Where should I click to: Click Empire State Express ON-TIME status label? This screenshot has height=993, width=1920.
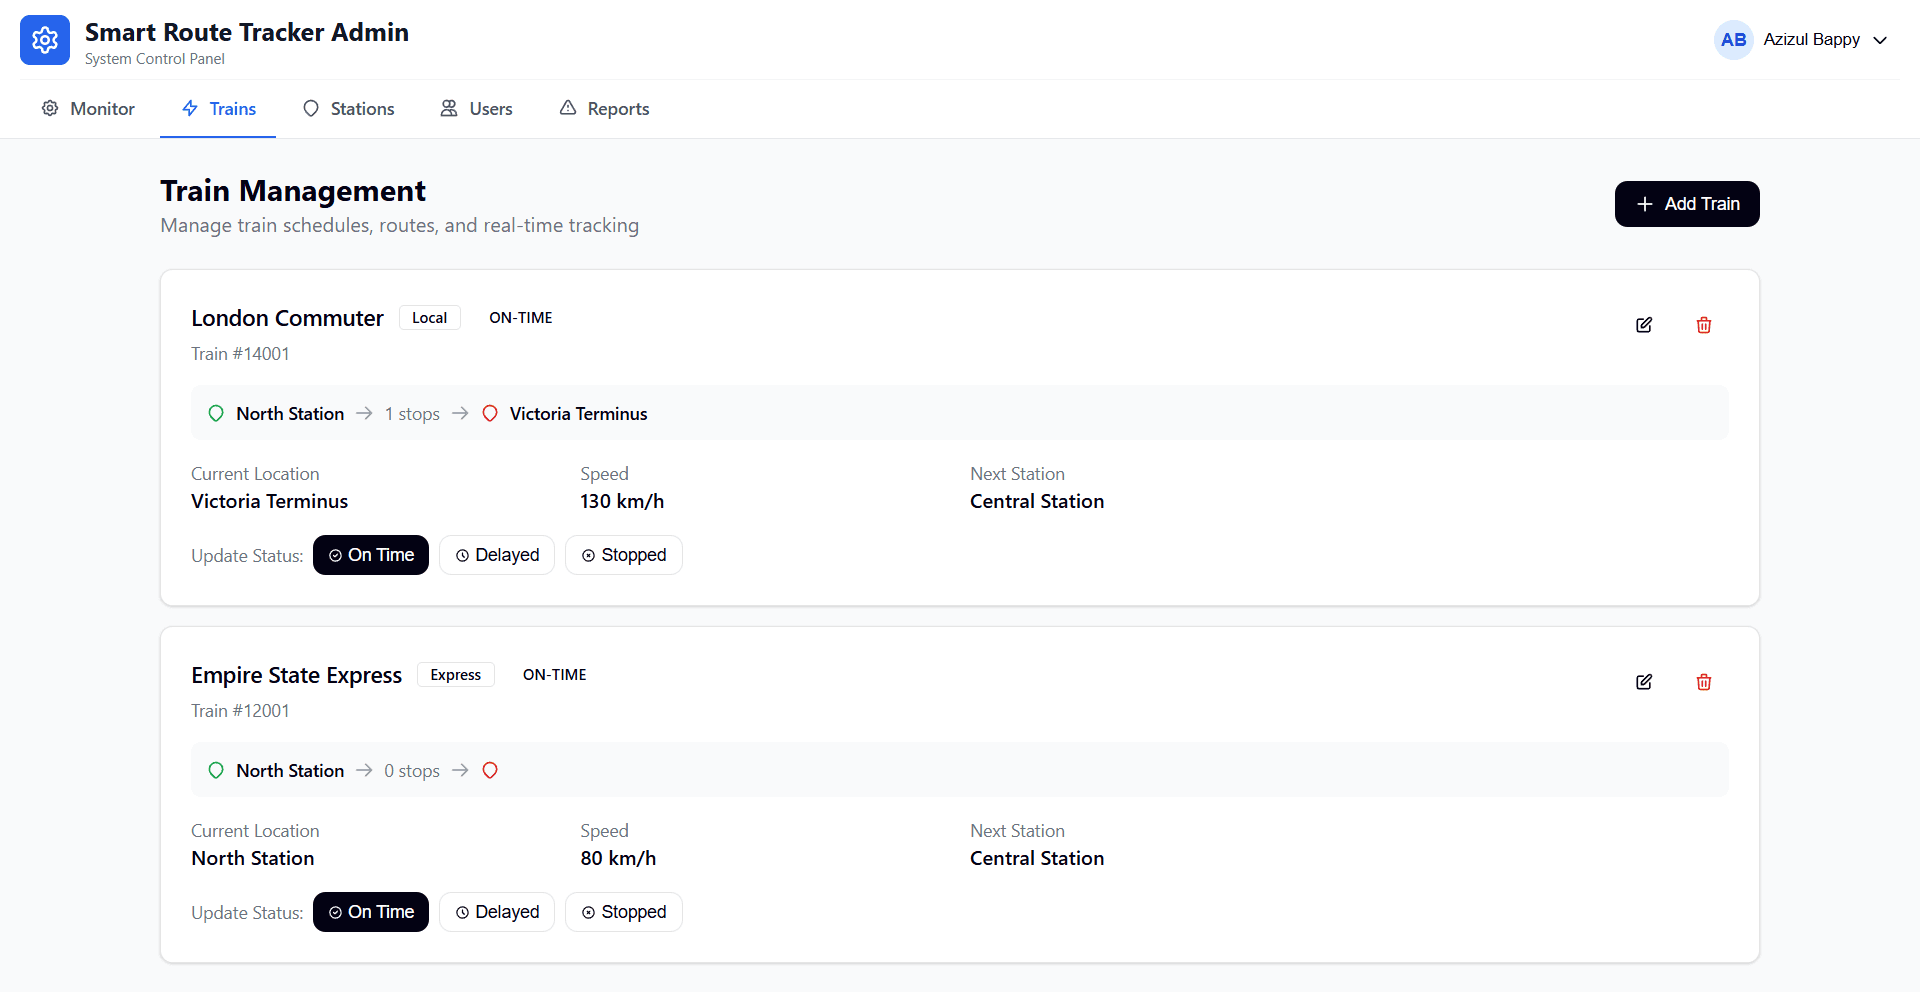pos(555,675)
